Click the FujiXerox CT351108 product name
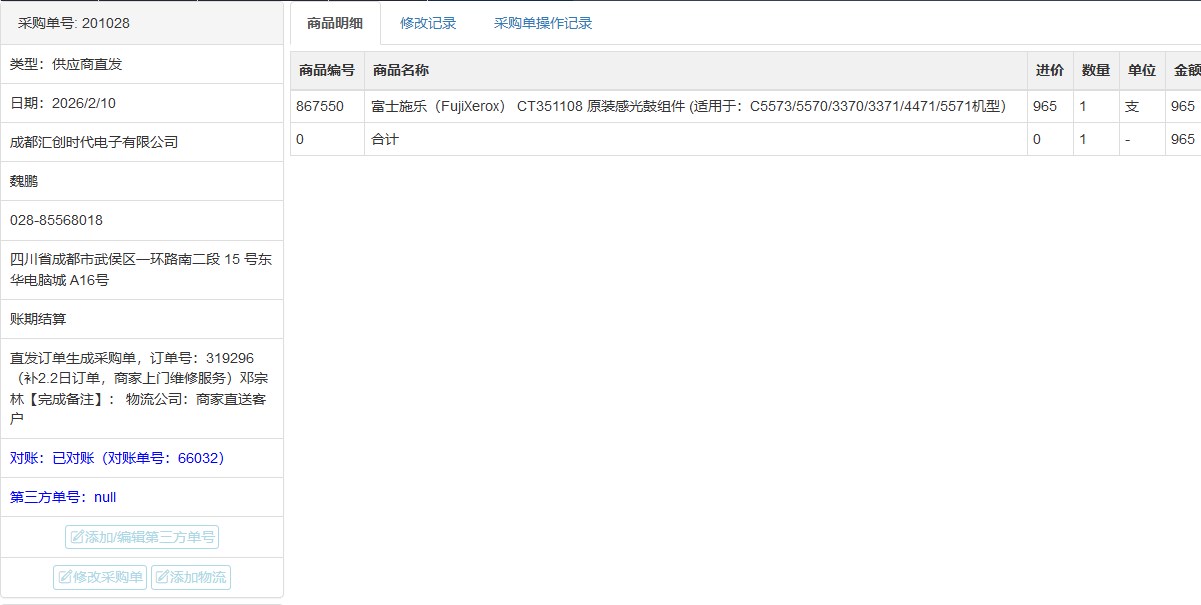Image resolution: width=1201 pixels, height=605 pixels. tap(688, 106)
